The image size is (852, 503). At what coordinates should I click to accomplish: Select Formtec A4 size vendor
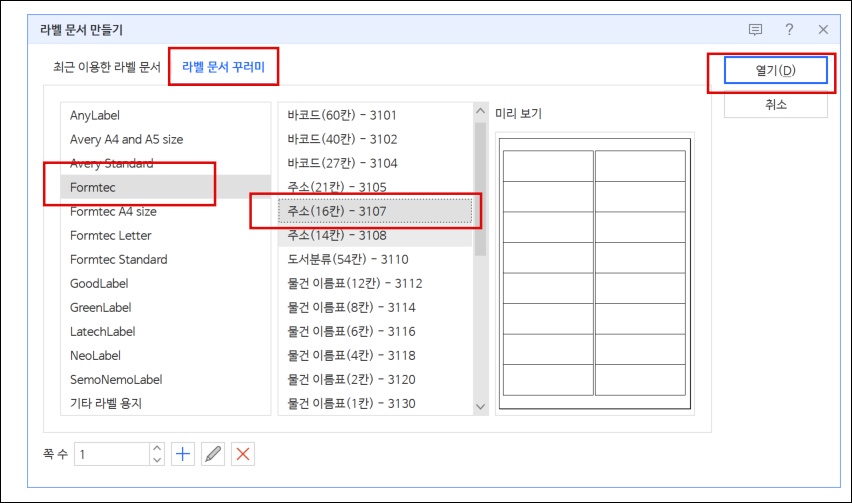[x=166, y=211]
